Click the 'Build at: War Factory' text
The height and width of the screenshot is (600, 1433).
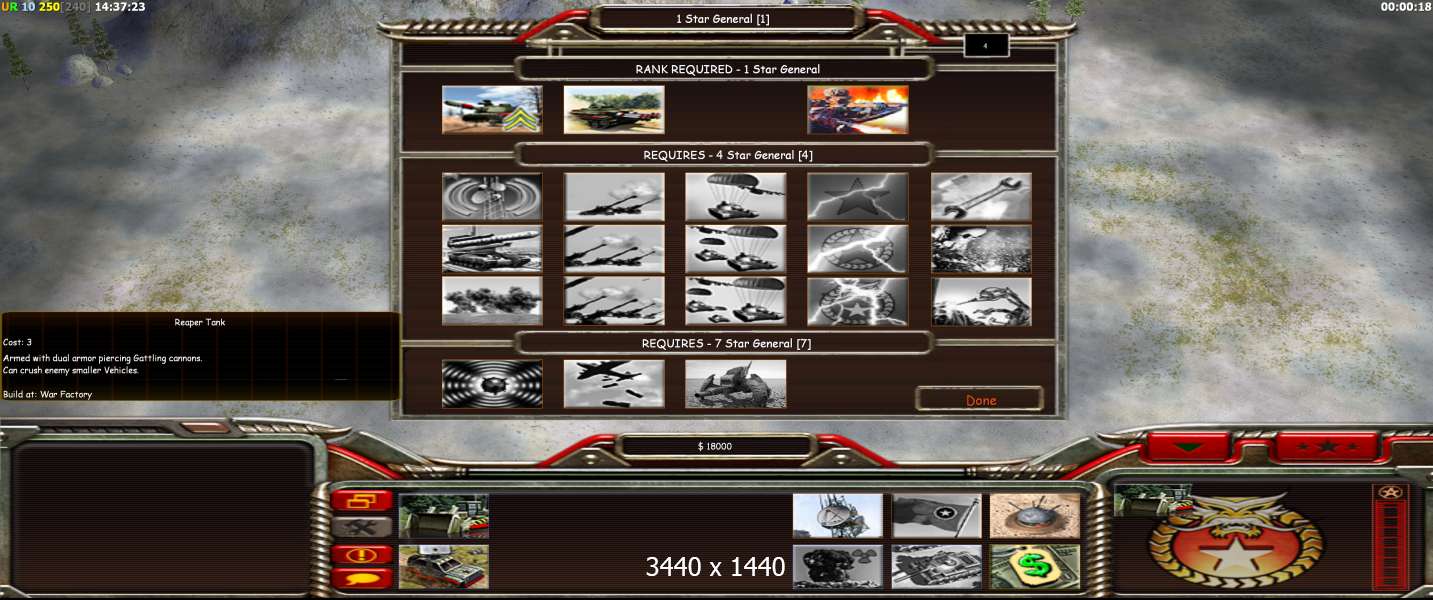pos(47,394)
